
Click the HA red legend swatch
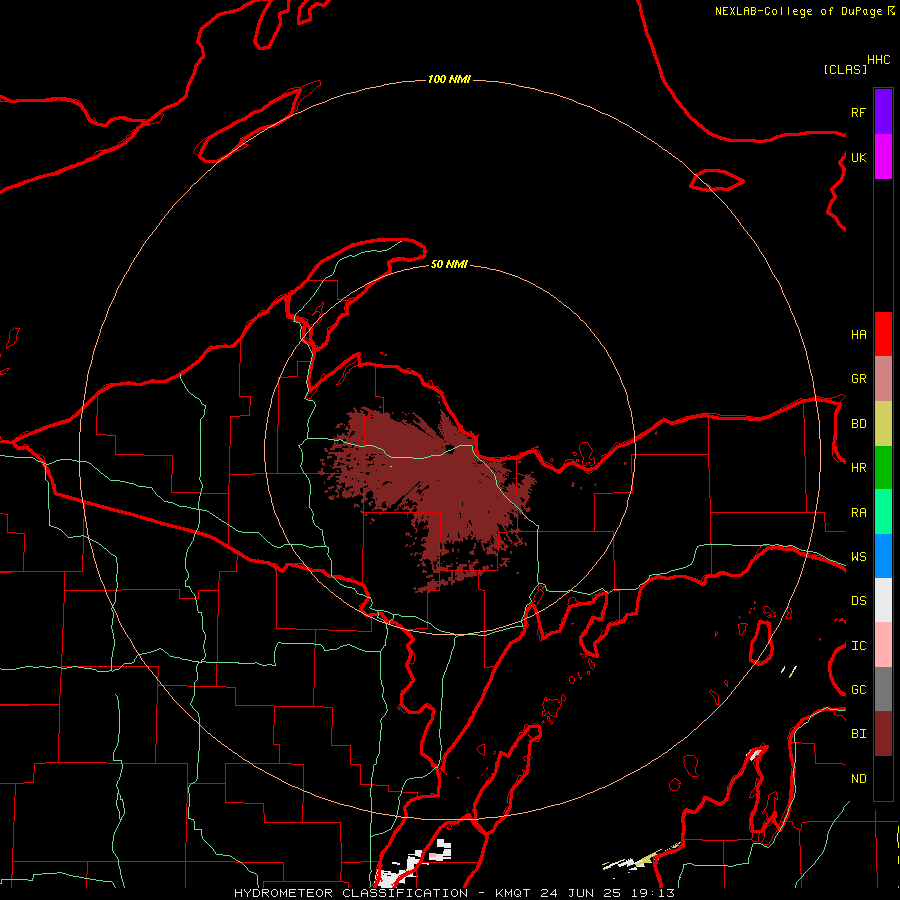[x=883, y=334]
